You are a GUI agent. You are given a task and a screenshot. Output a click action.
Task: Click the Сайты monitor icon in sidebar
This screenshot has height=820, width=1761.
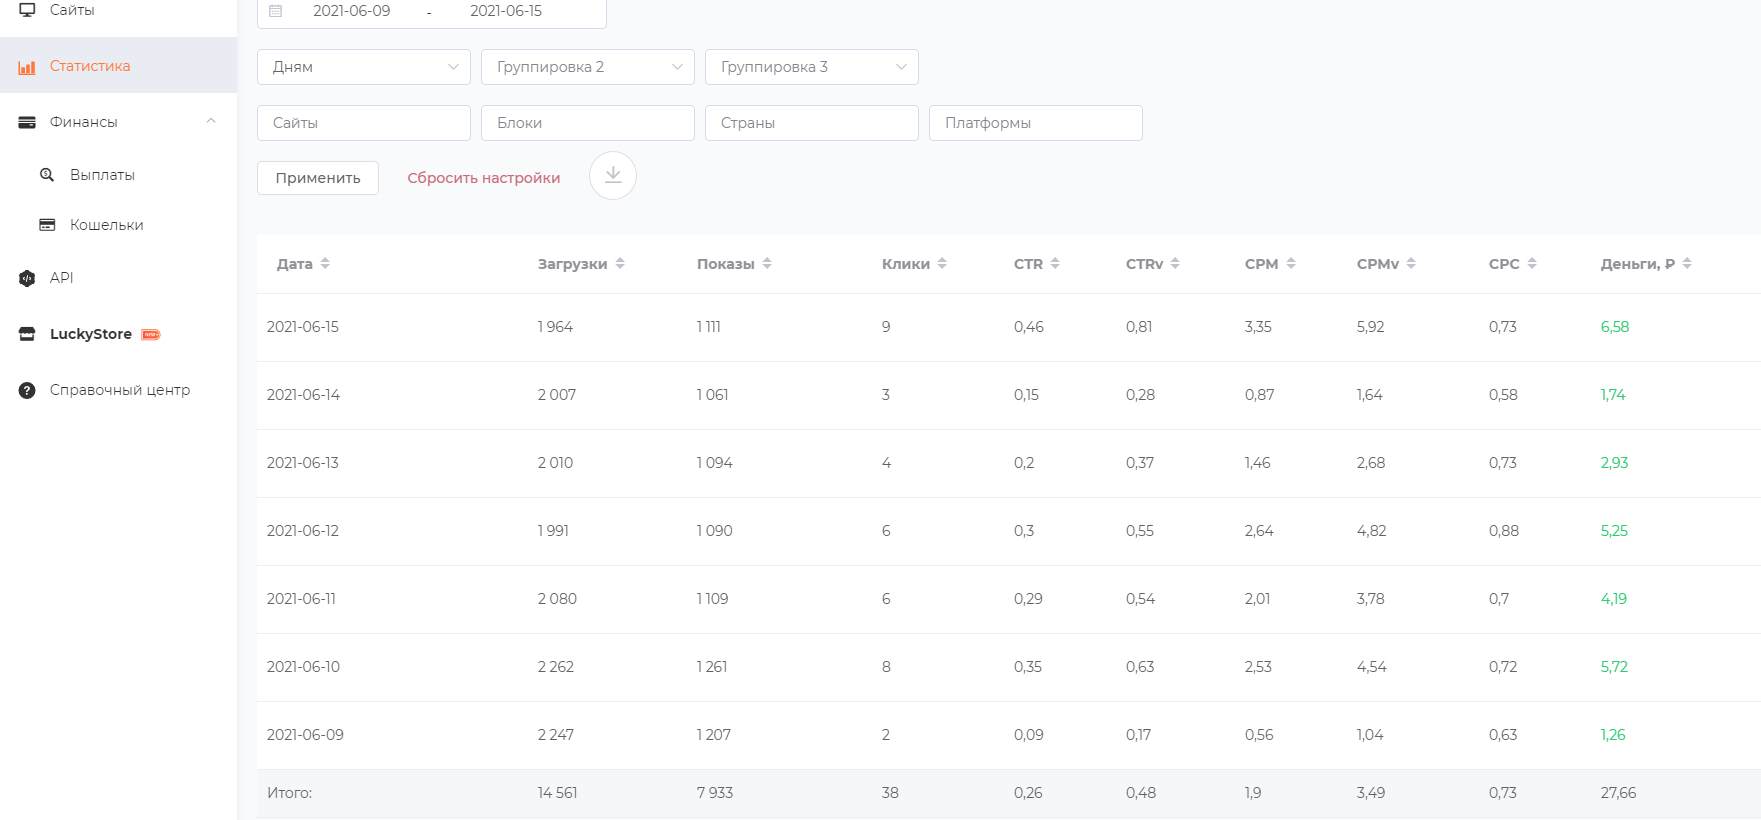(x=27, y=10)
